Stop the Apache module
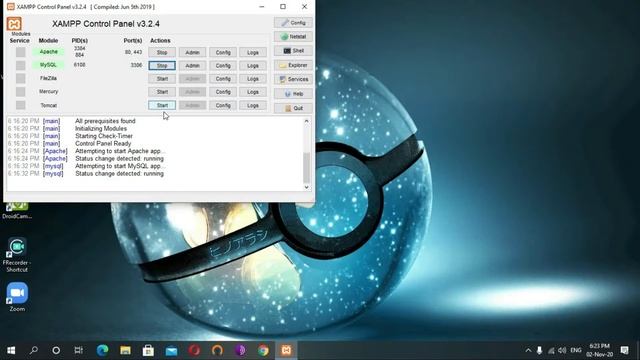 [x=162, y=53]
